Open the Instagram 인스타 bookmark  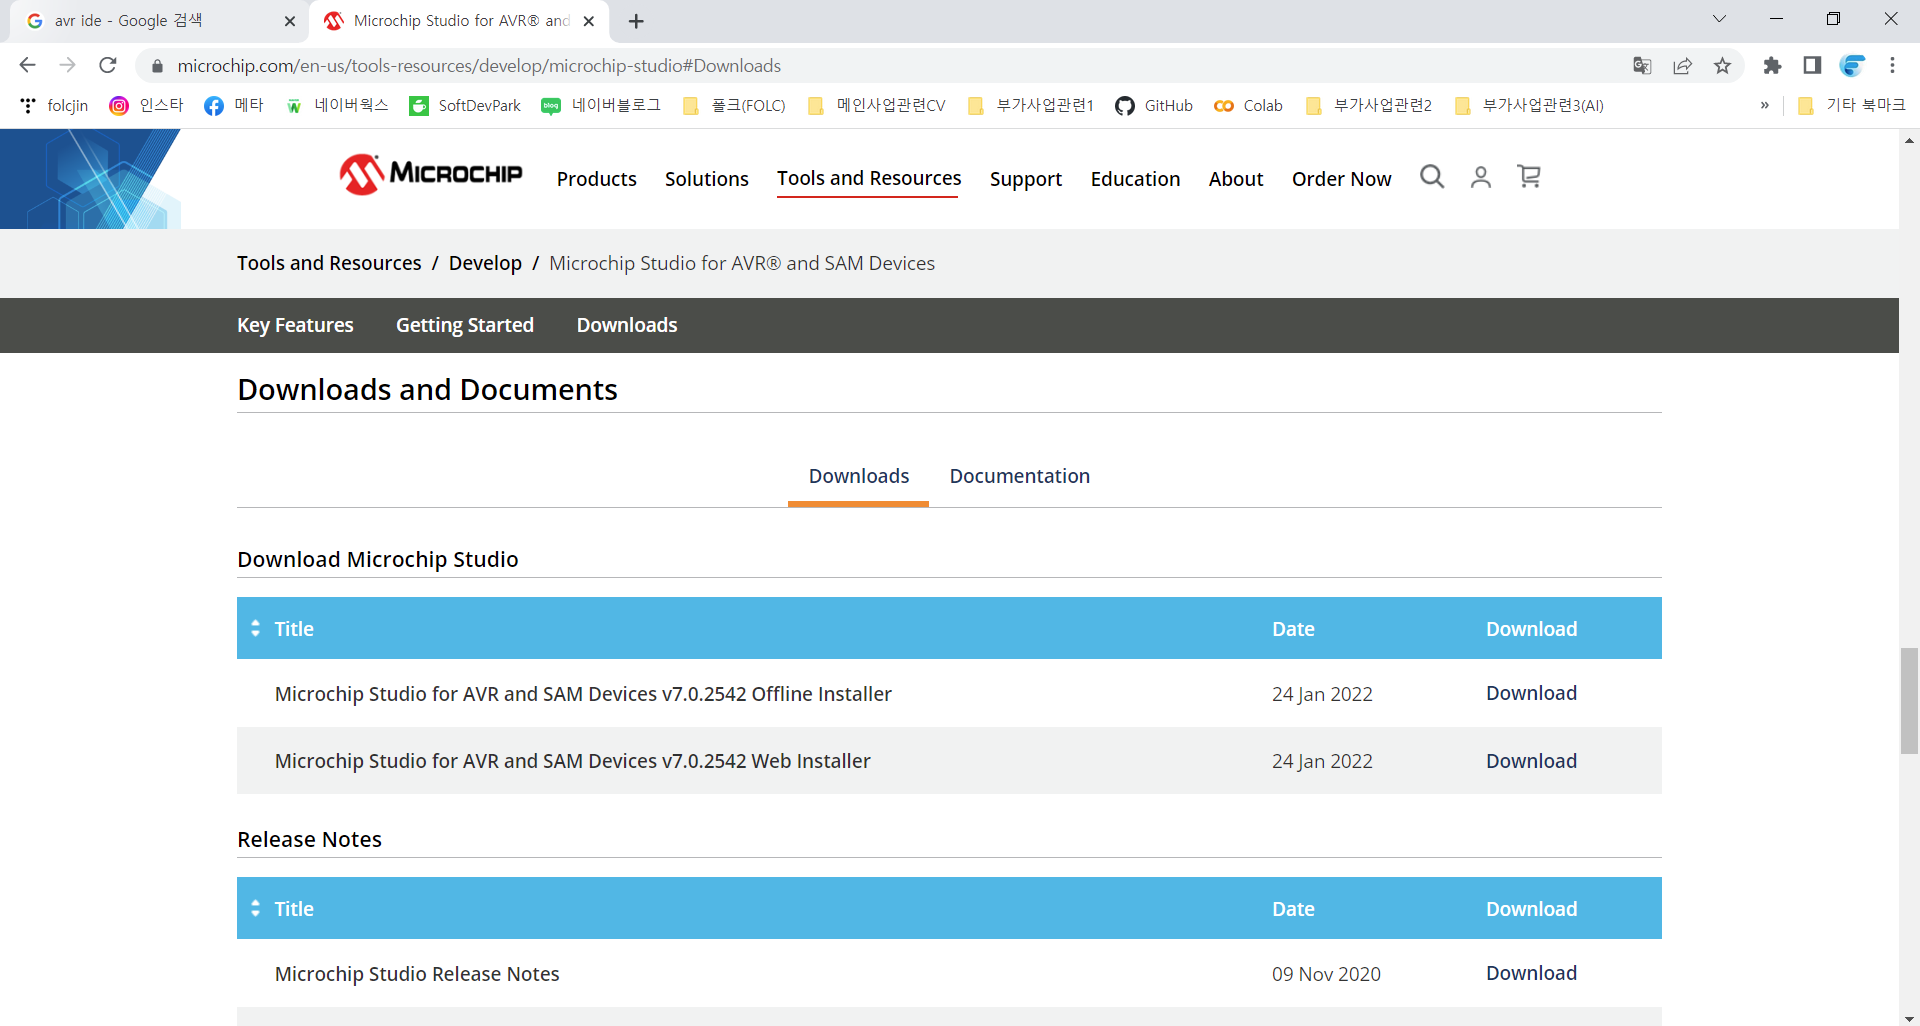coord(146,105)
